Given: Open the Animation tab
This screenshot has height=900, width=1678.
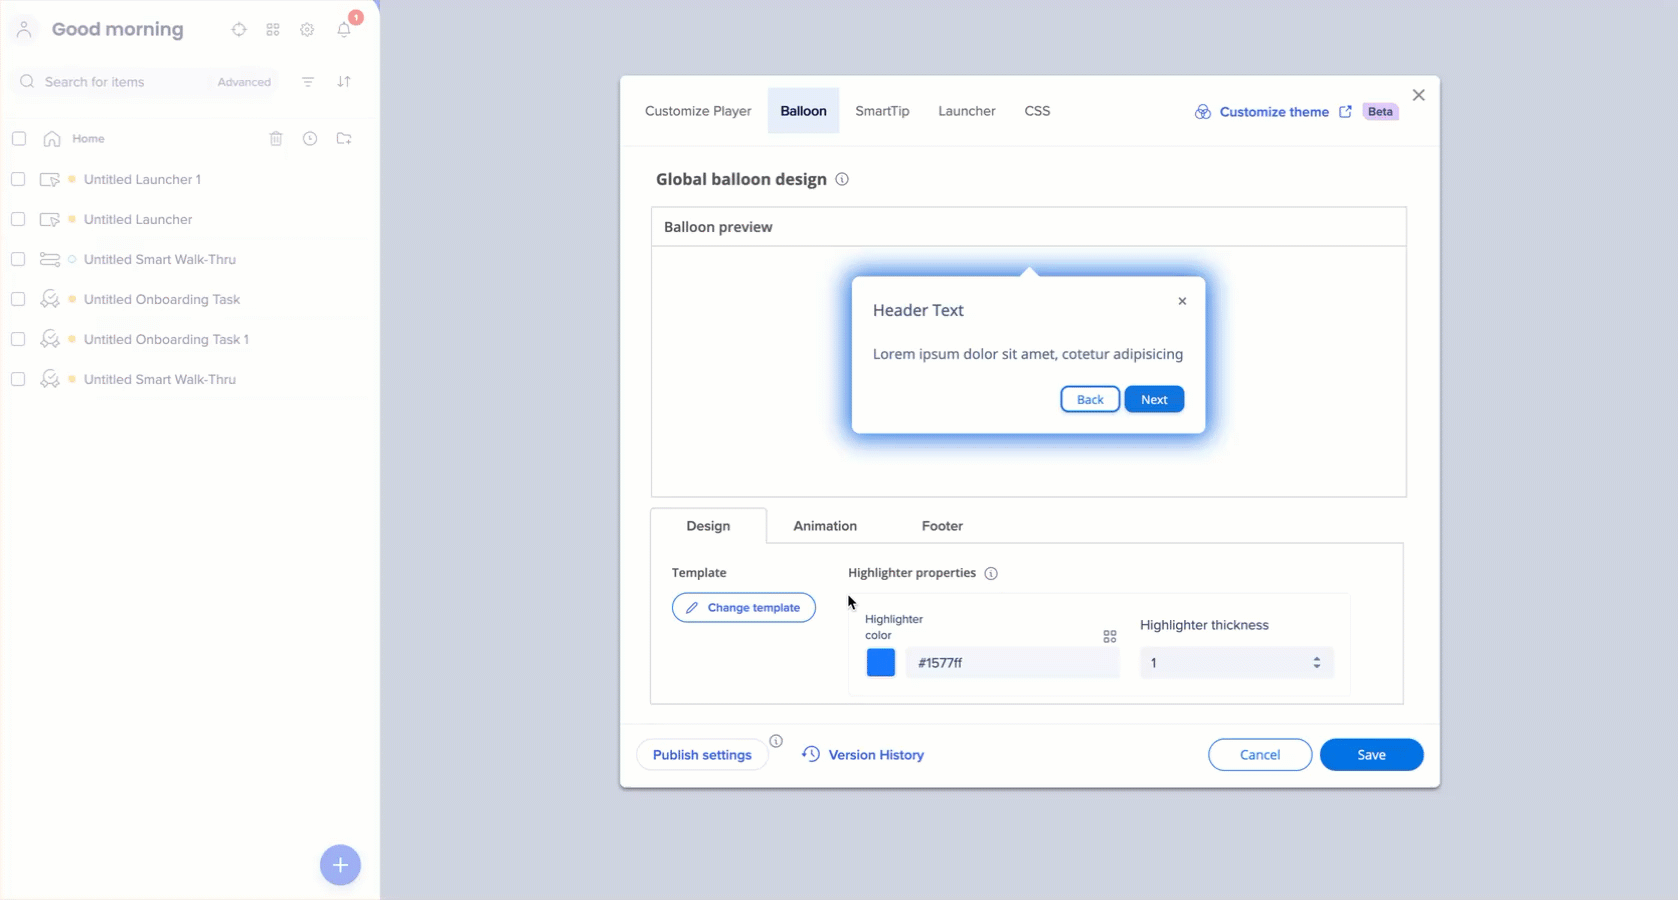Looking at the screenshot, I should coord(824,526).
